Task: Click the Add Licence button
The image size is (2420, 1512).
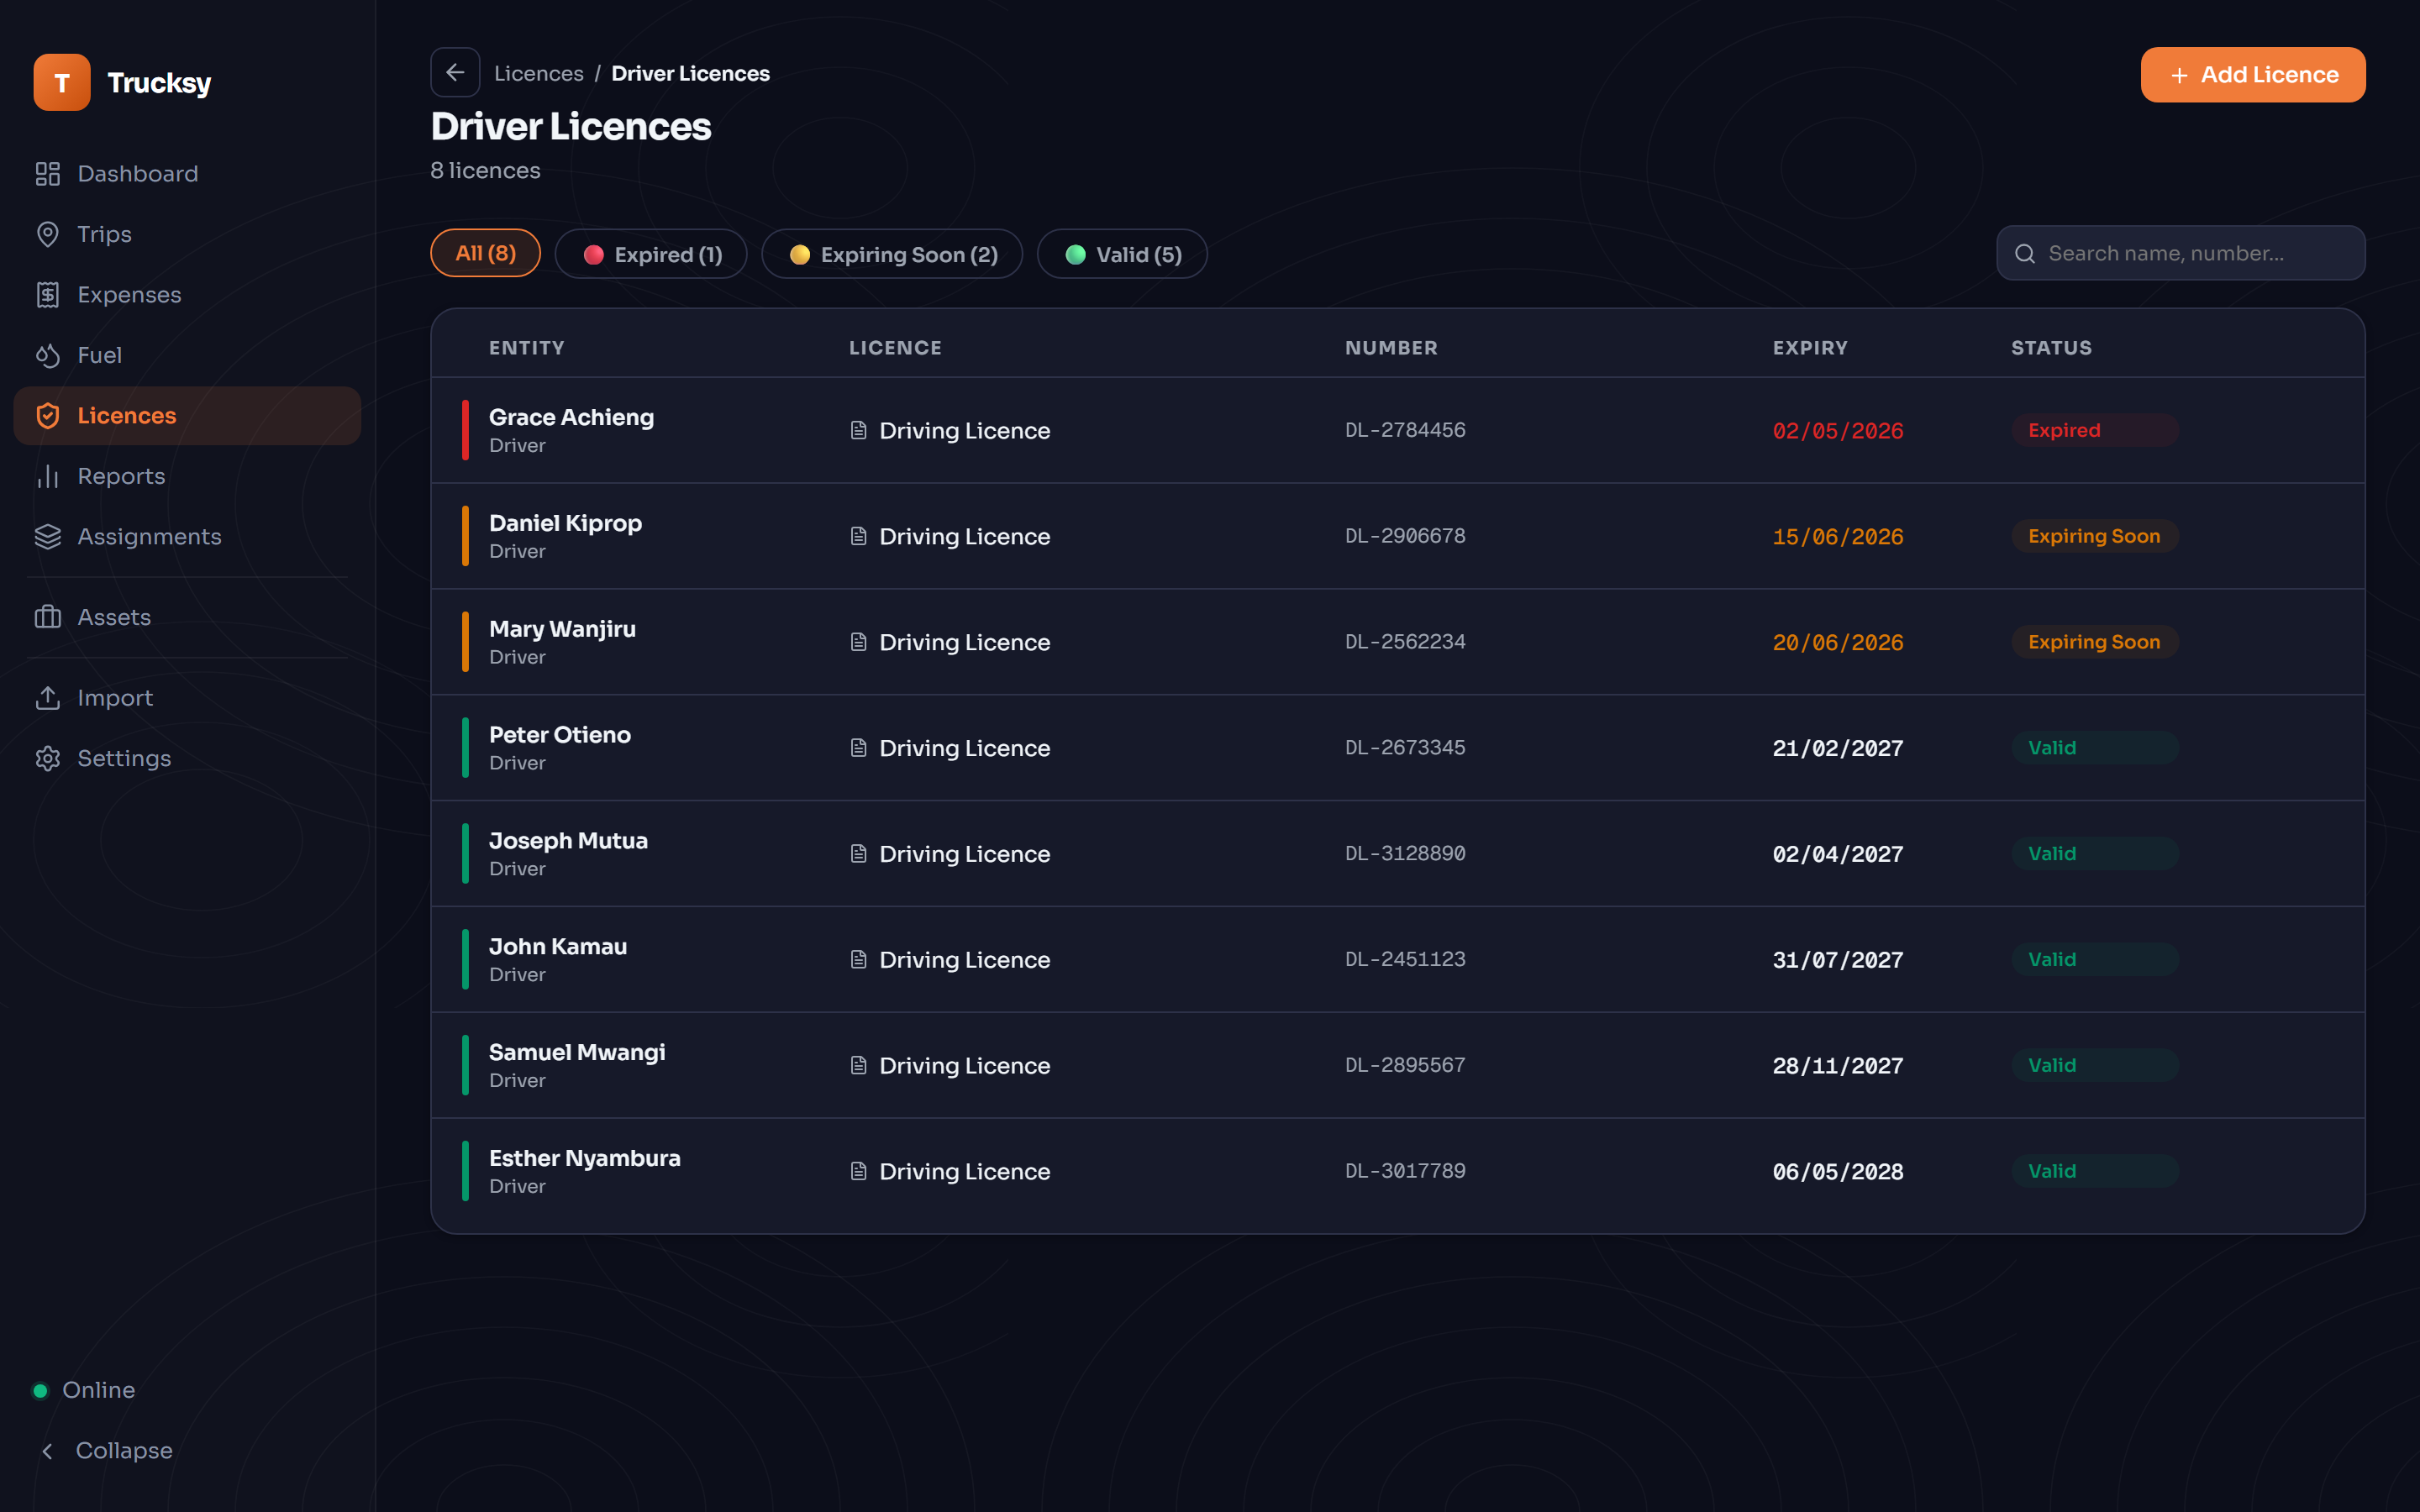Action: (x=2253, y=75)
